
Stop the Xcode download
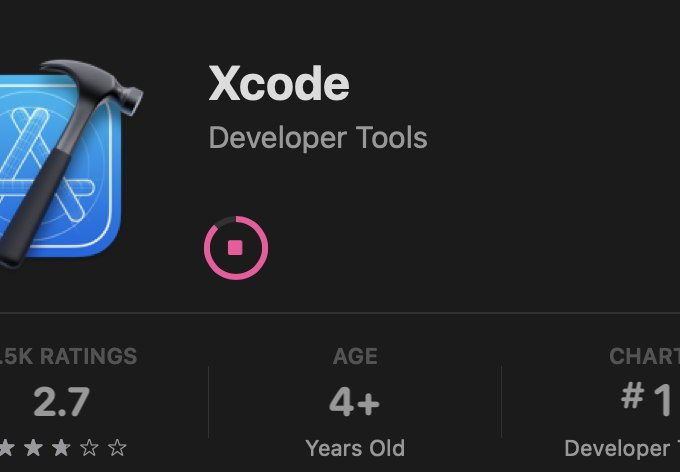click(x=236, y=247)
